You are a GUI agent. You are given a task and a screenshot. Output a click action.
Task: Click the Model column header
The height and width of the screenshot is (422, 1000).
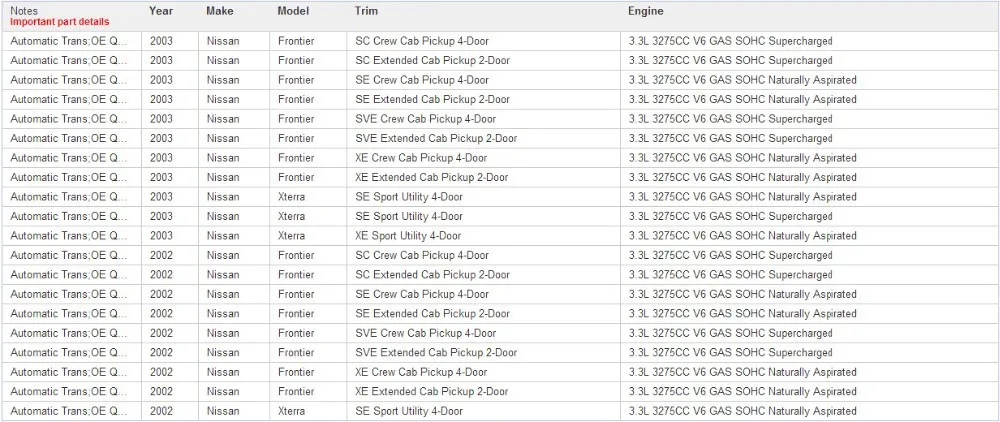[293, 11]
